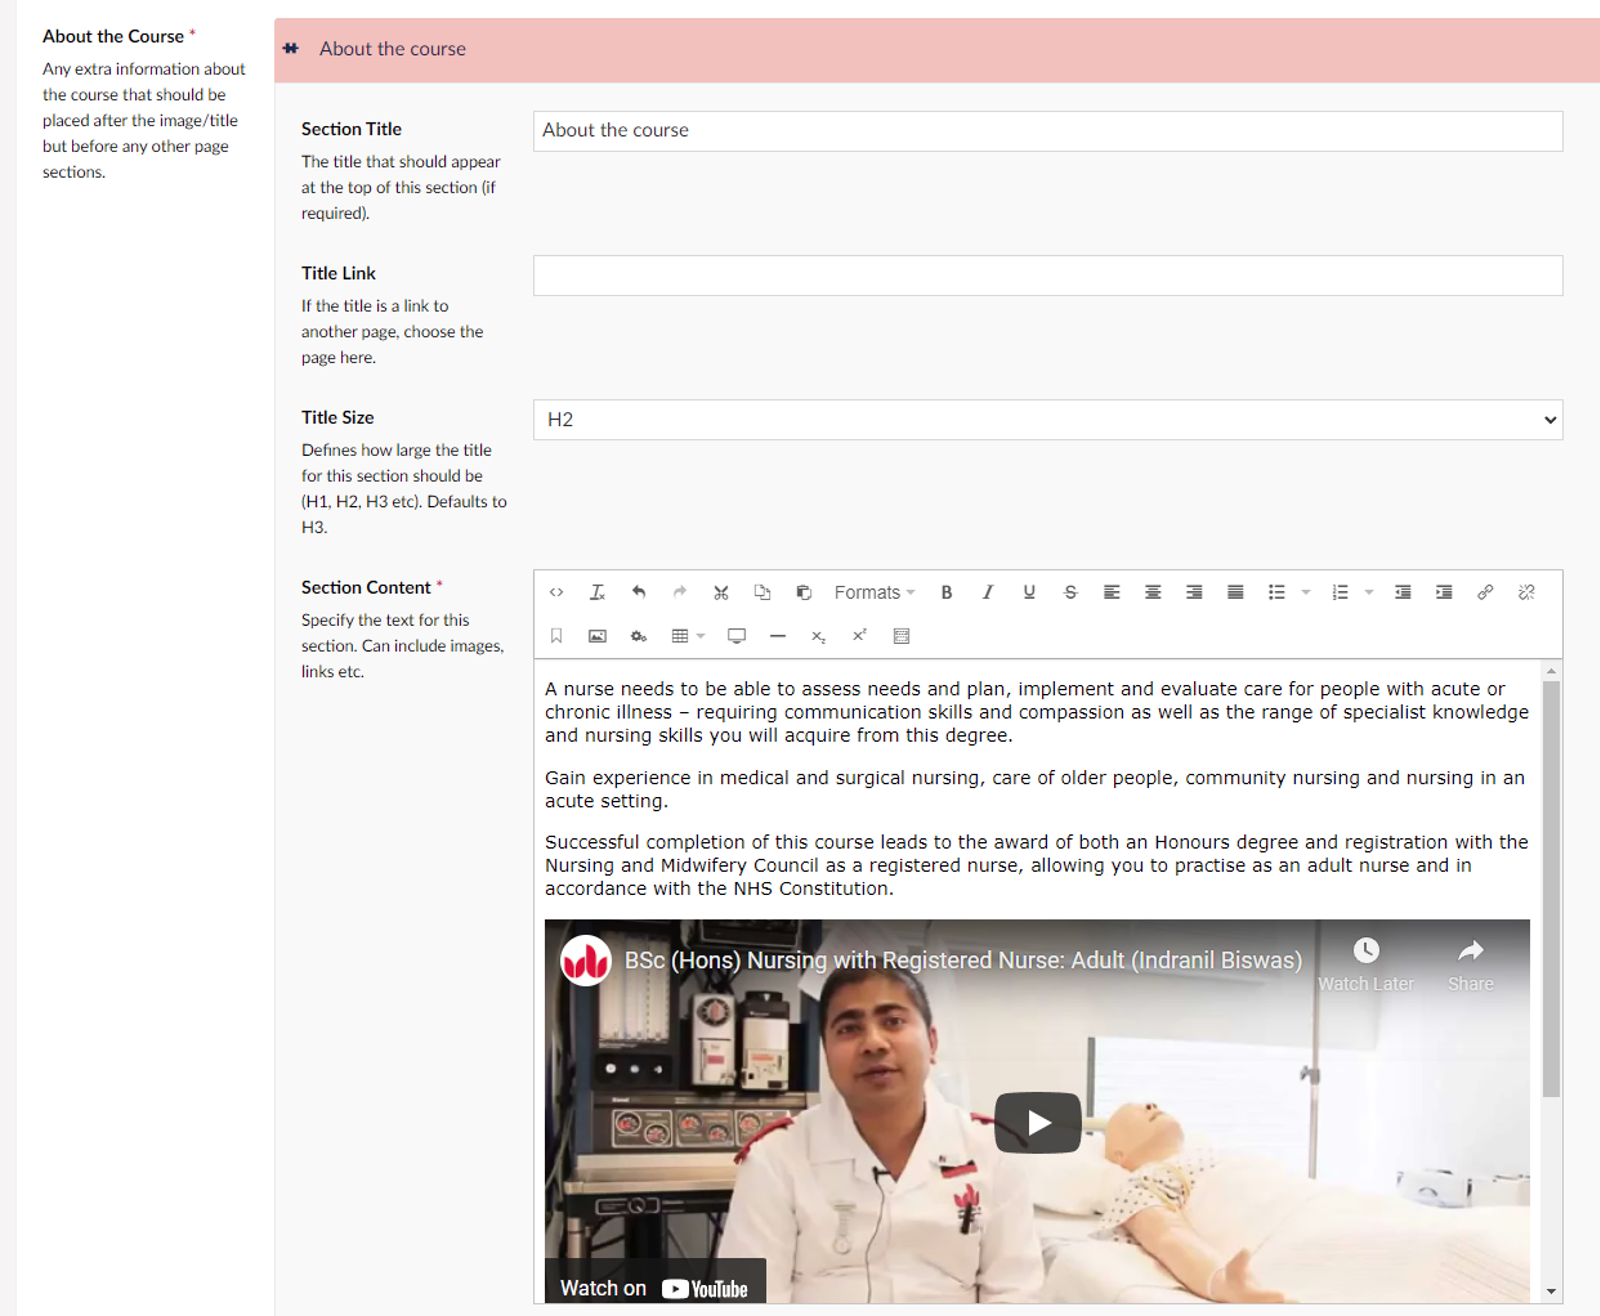1600x1316 pixels.
Task: Click the Redo icon in the editor toolbar
Action: coord(679,592)
